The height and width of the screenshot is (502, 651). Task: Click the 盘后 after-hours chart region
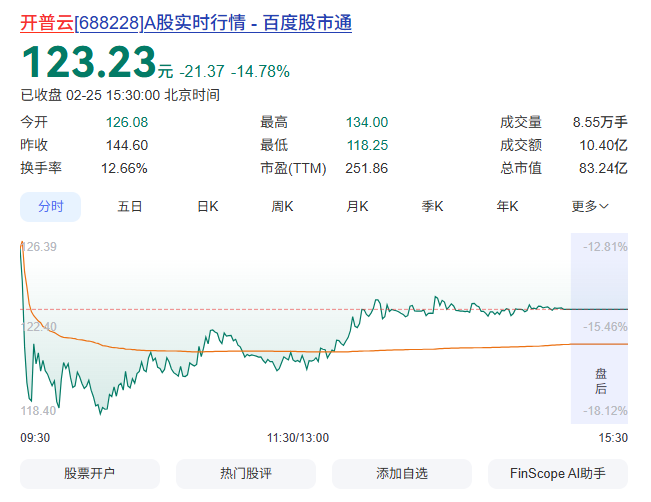pyautogui.click(x=600, y=380)
